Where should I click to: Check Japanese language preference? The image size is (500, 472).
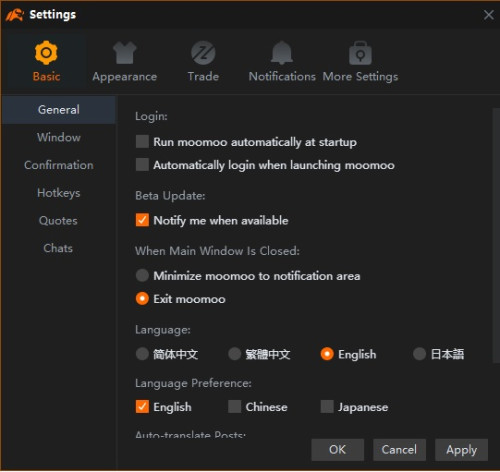click(x=327, y=407)
